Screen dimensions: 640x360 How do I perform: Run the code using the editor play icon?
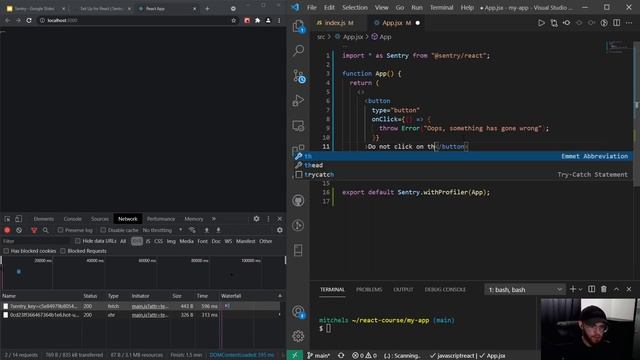click(x=541, y=23)
